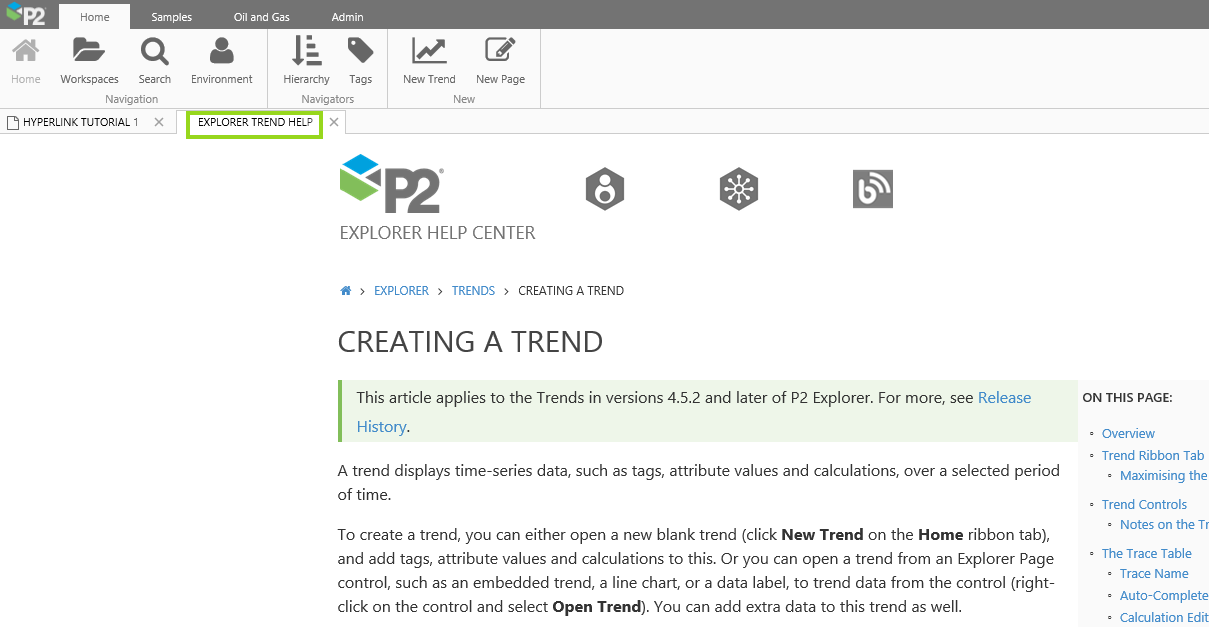
Task: Select the Explorer Trend Help tab
Action: pyautogui.click(x=255, y=123)
